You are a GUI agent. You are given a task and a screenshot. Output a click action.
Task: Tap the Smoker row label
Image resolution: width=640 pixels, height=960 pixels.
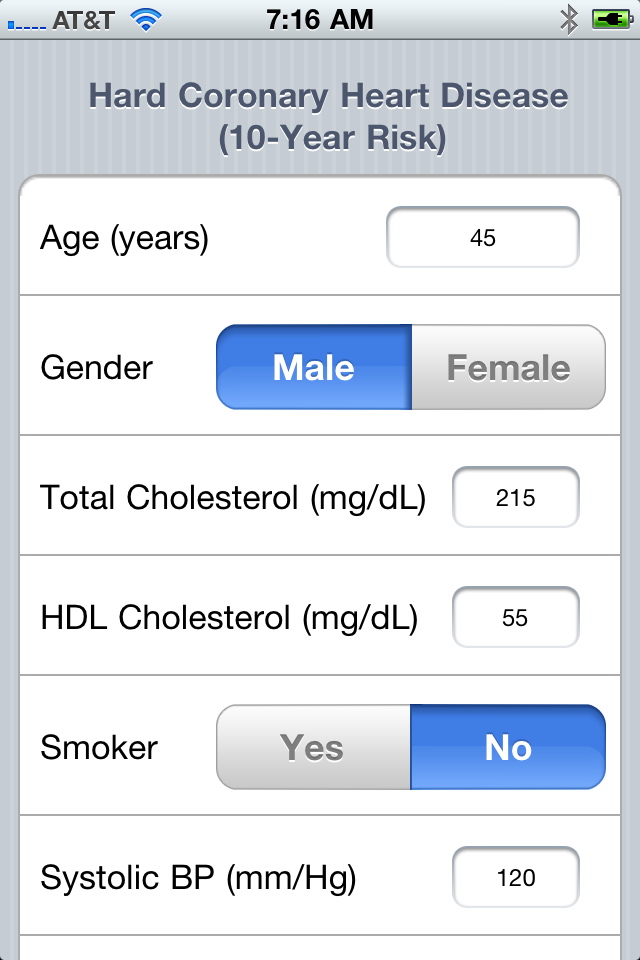(x=99, y=748)
